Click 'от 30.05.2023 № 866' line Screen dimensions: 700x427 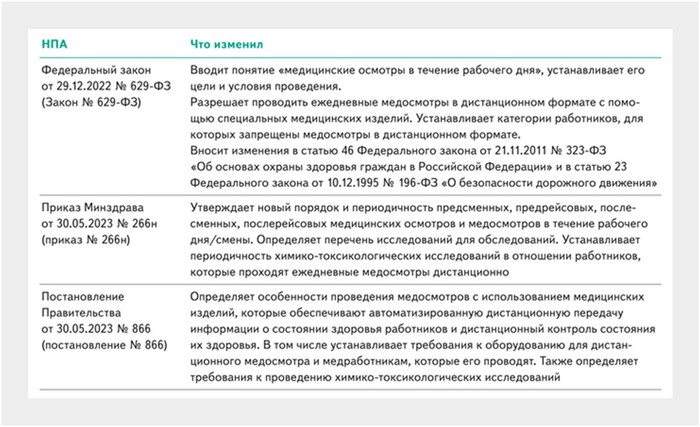click(x=96, y=329)
